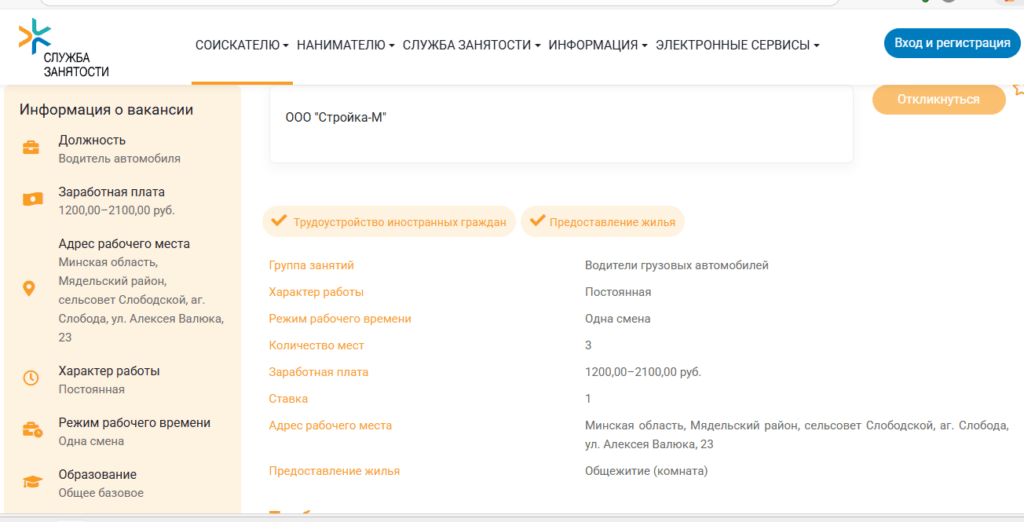Click the star favorite icon near Откликнуться

coord(1018,90)
